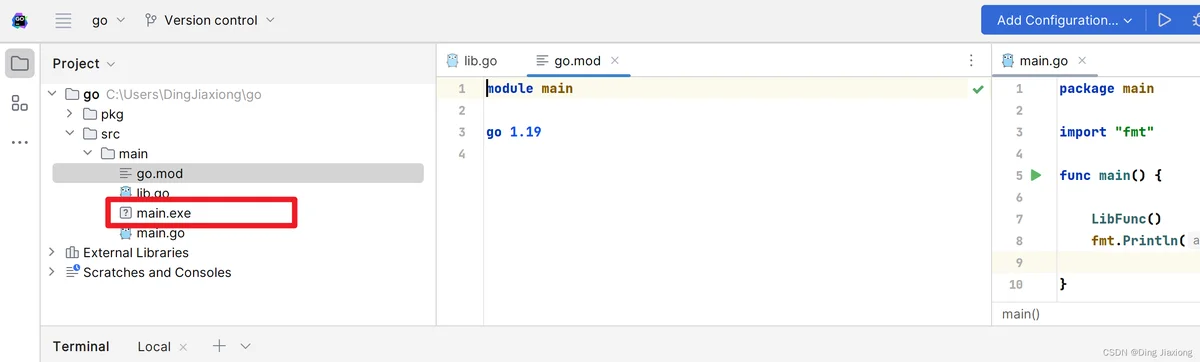Collapse the src folder
Image resolution: width=1200 pixels, height=362 pixels.
[x=69, y=133]
